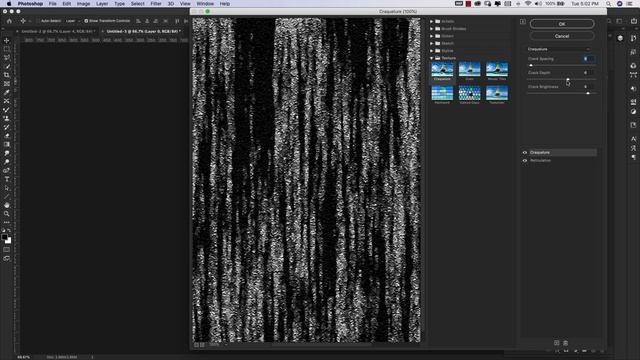Zoom out the filter preview (minus button)
The height and width of the screenshot is (360, 640).
[196, 345]
